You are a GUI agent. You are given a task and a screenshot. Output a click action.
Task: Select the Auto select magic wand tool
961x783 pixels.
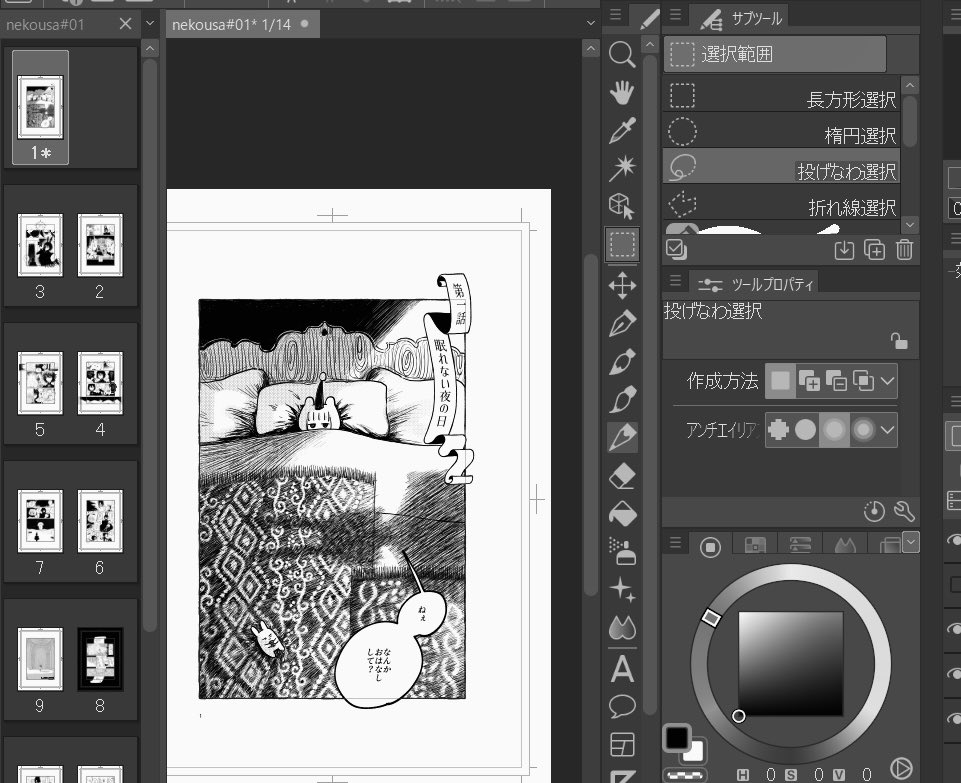coord(622,167)
